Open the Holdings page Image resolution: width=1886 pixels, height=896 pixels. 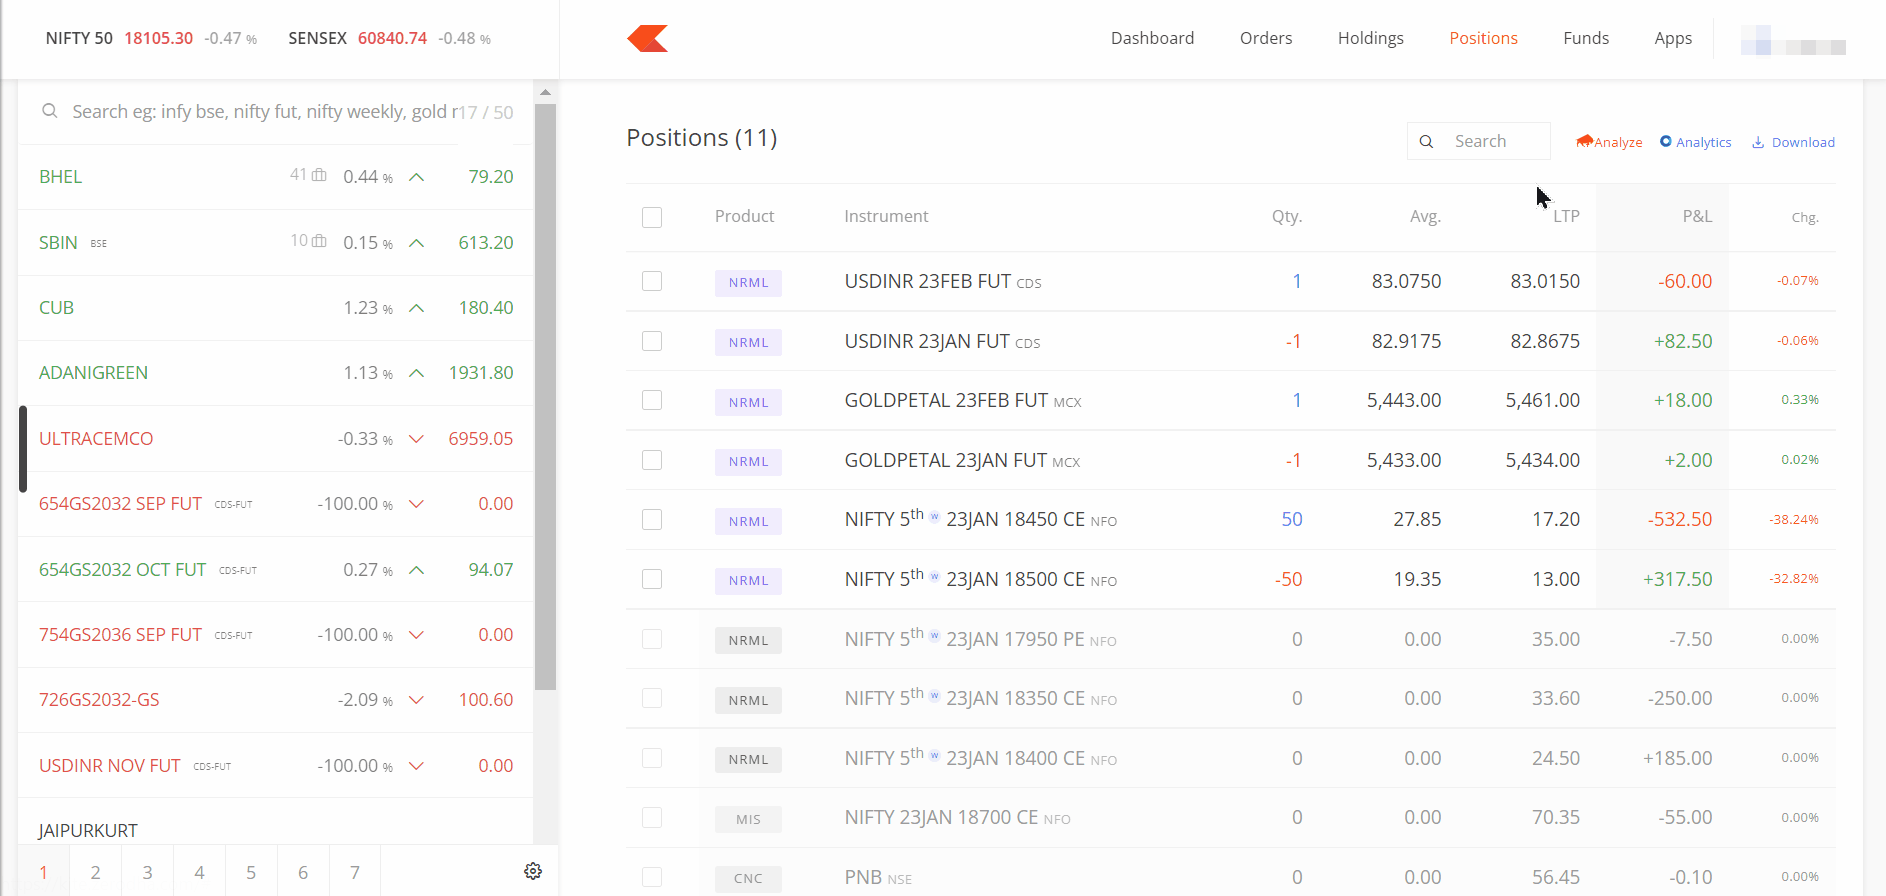pos(1371,38)
